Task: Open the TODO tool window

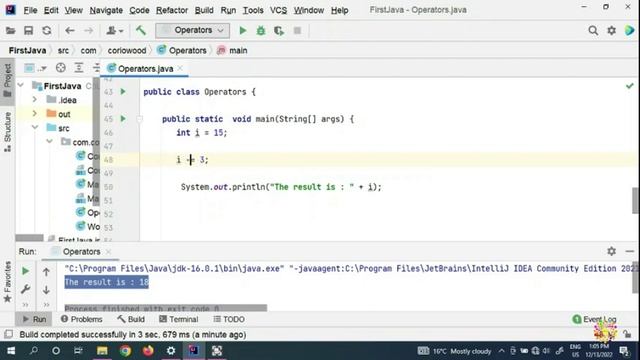Action: [229, 319]
